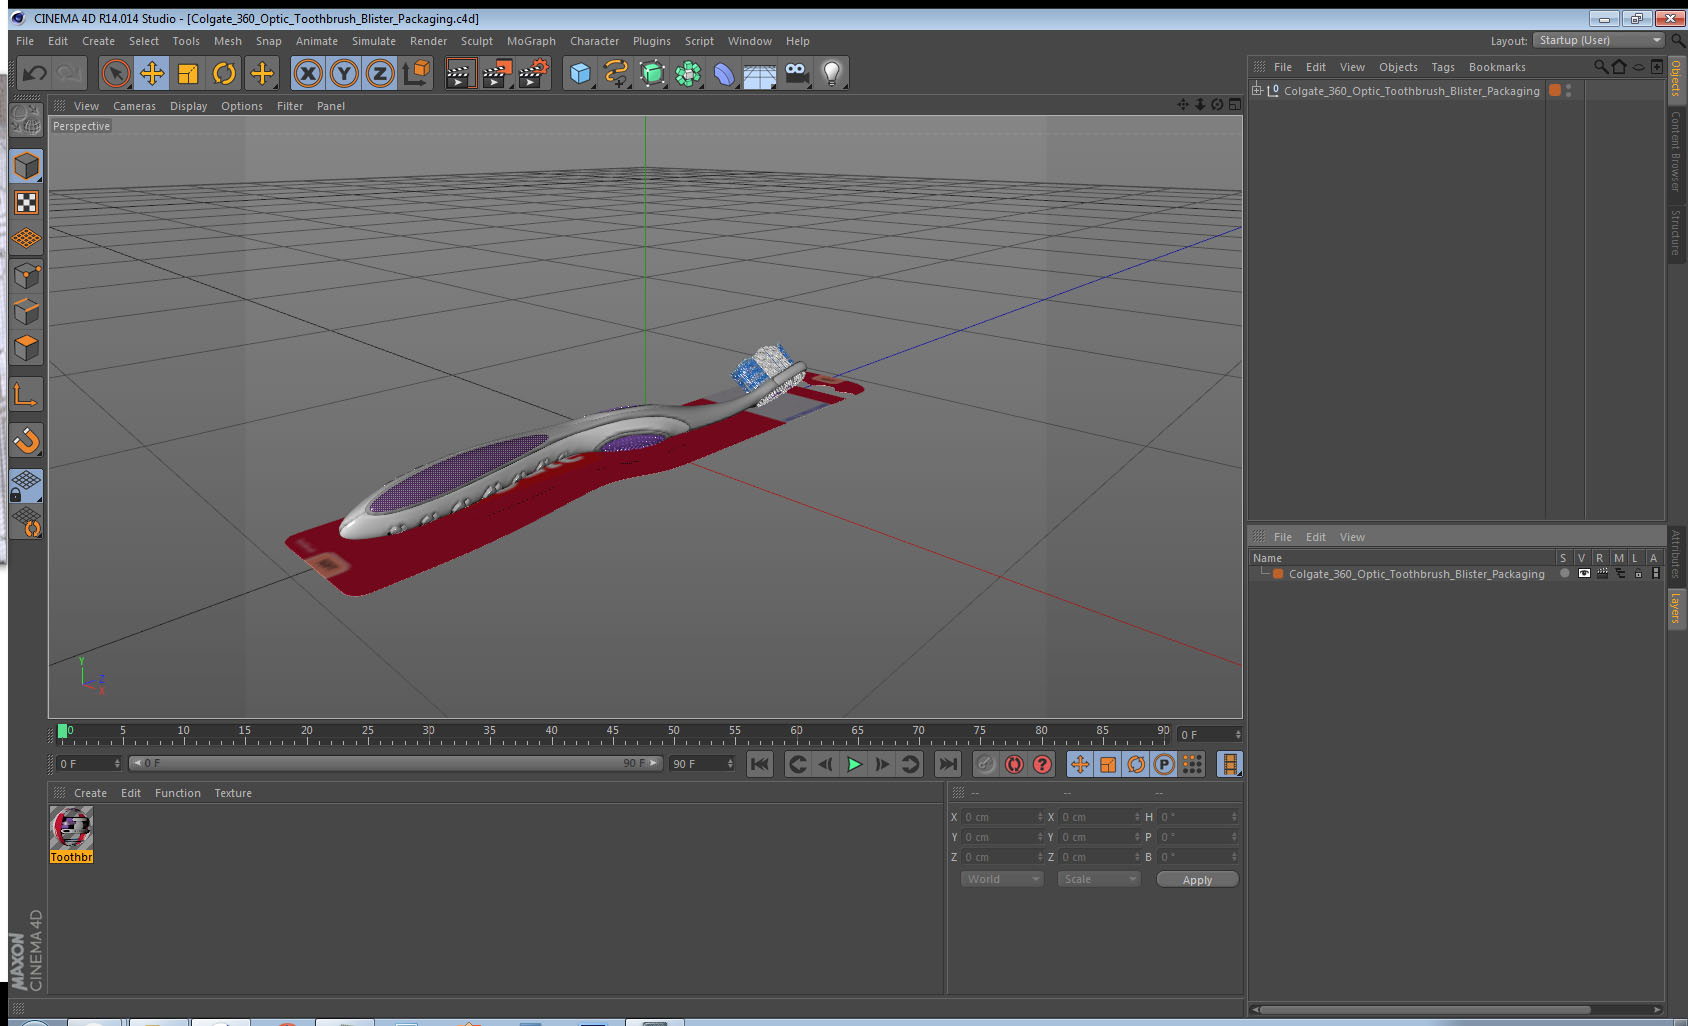
Task: Add Floor environment object icon
Action: (760, 73)
